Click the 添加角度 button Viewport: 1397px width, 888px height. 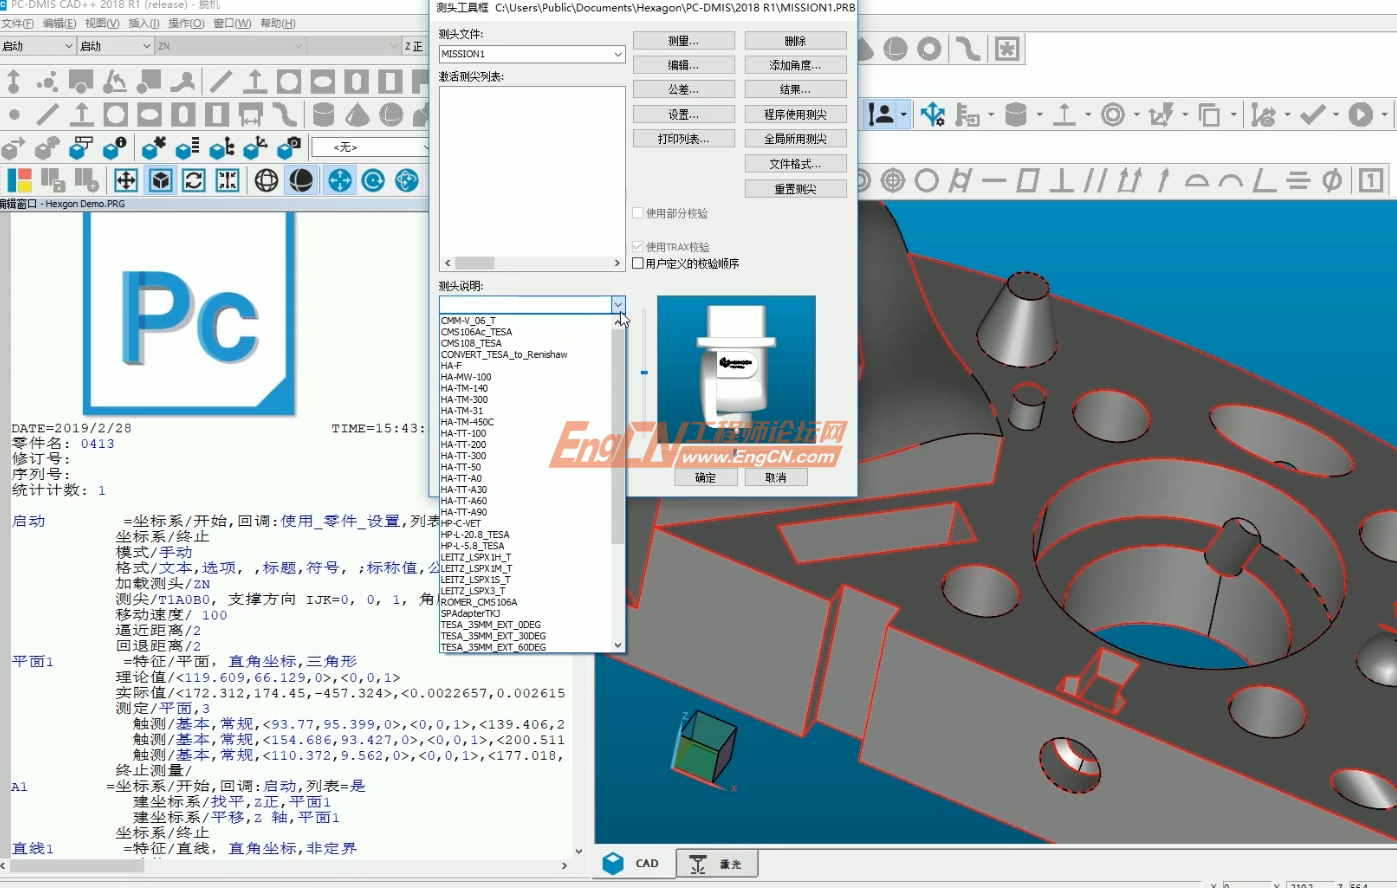(x=795, y=63)
